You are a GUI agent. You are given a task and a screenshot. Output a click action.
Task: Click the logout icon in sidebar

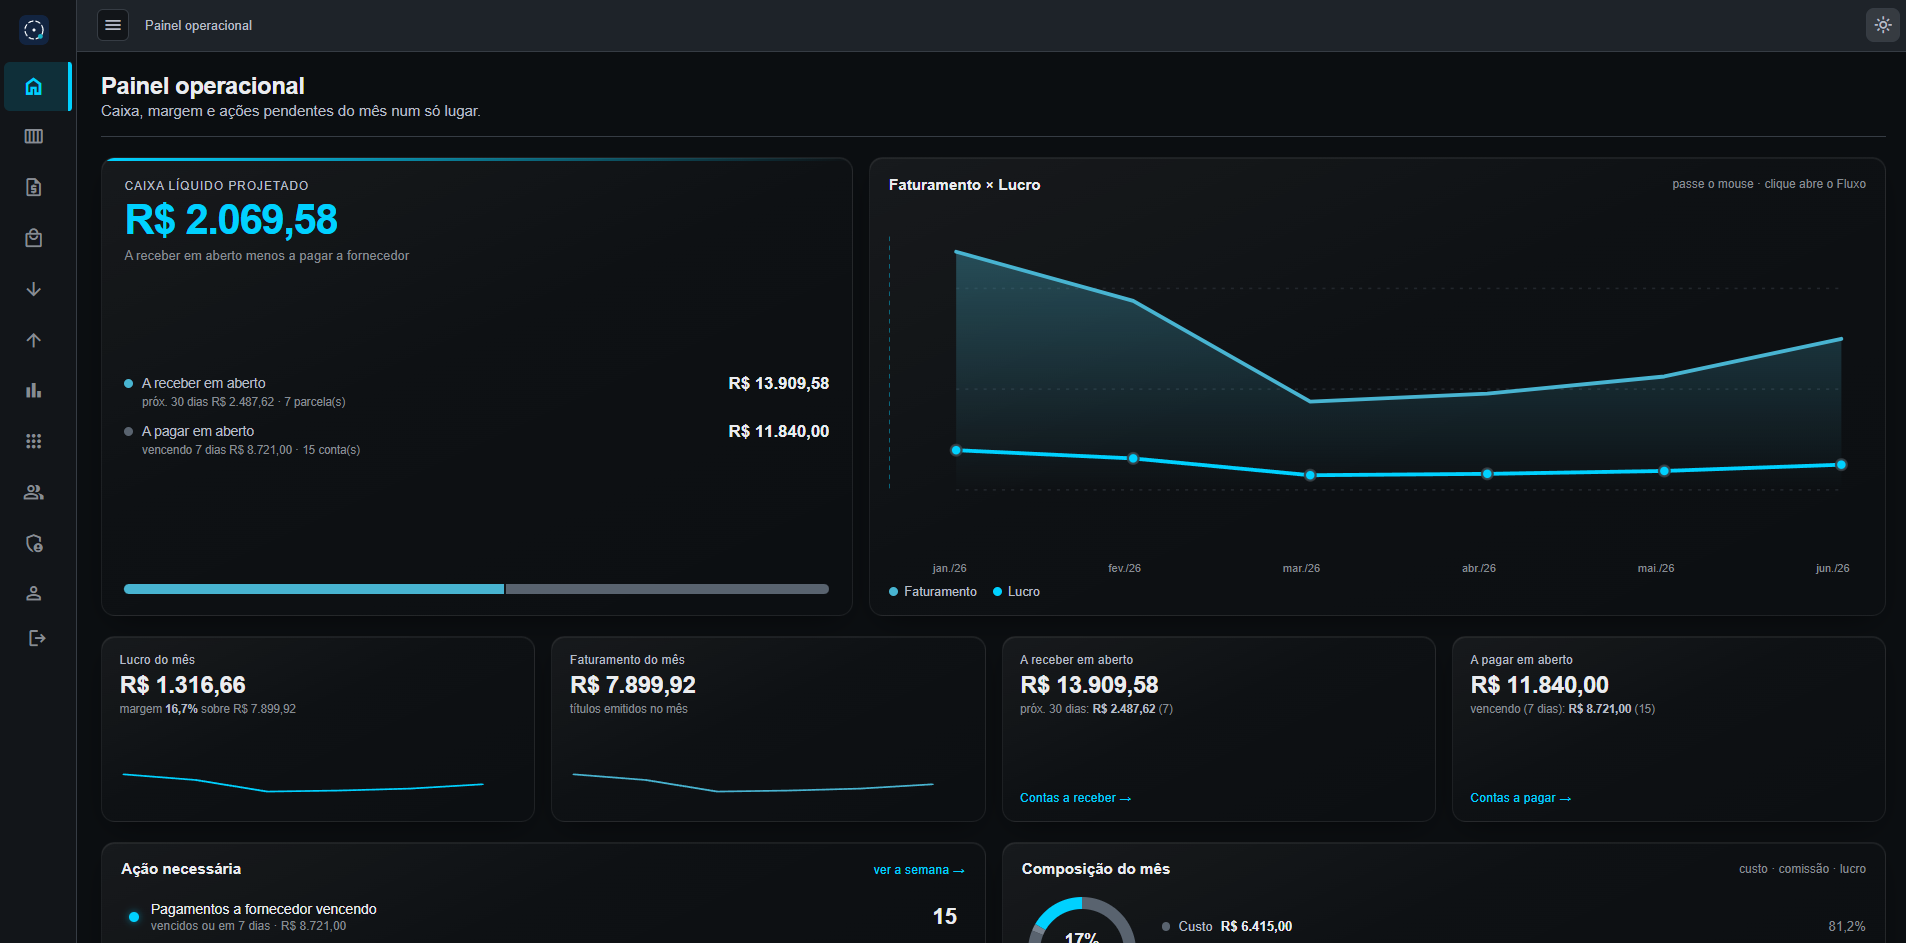37,638
